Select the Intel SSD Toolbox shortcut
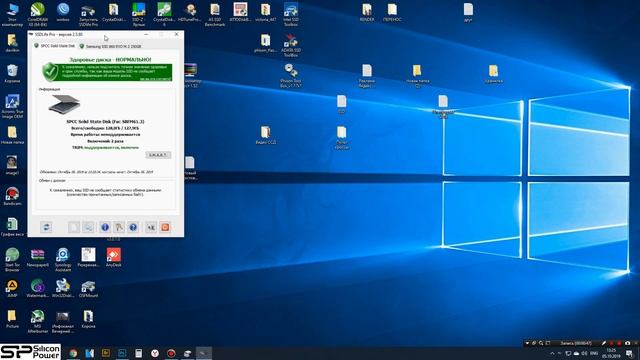The image size is (640, 360). click(x=291, y=14)
